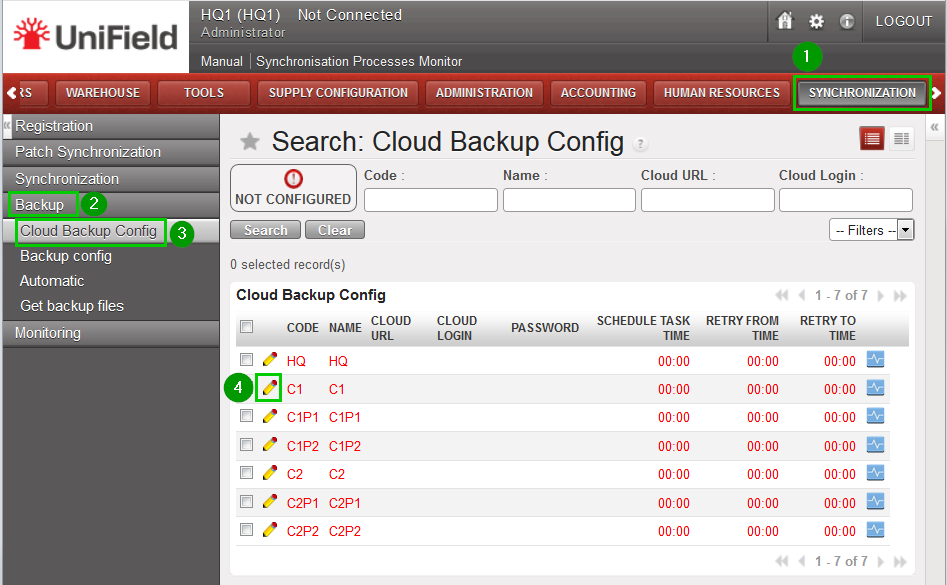Add page to shortcuts with star icon
Image resolution: width=947 pixels, height=585 pixels.
tap(250, 142)
